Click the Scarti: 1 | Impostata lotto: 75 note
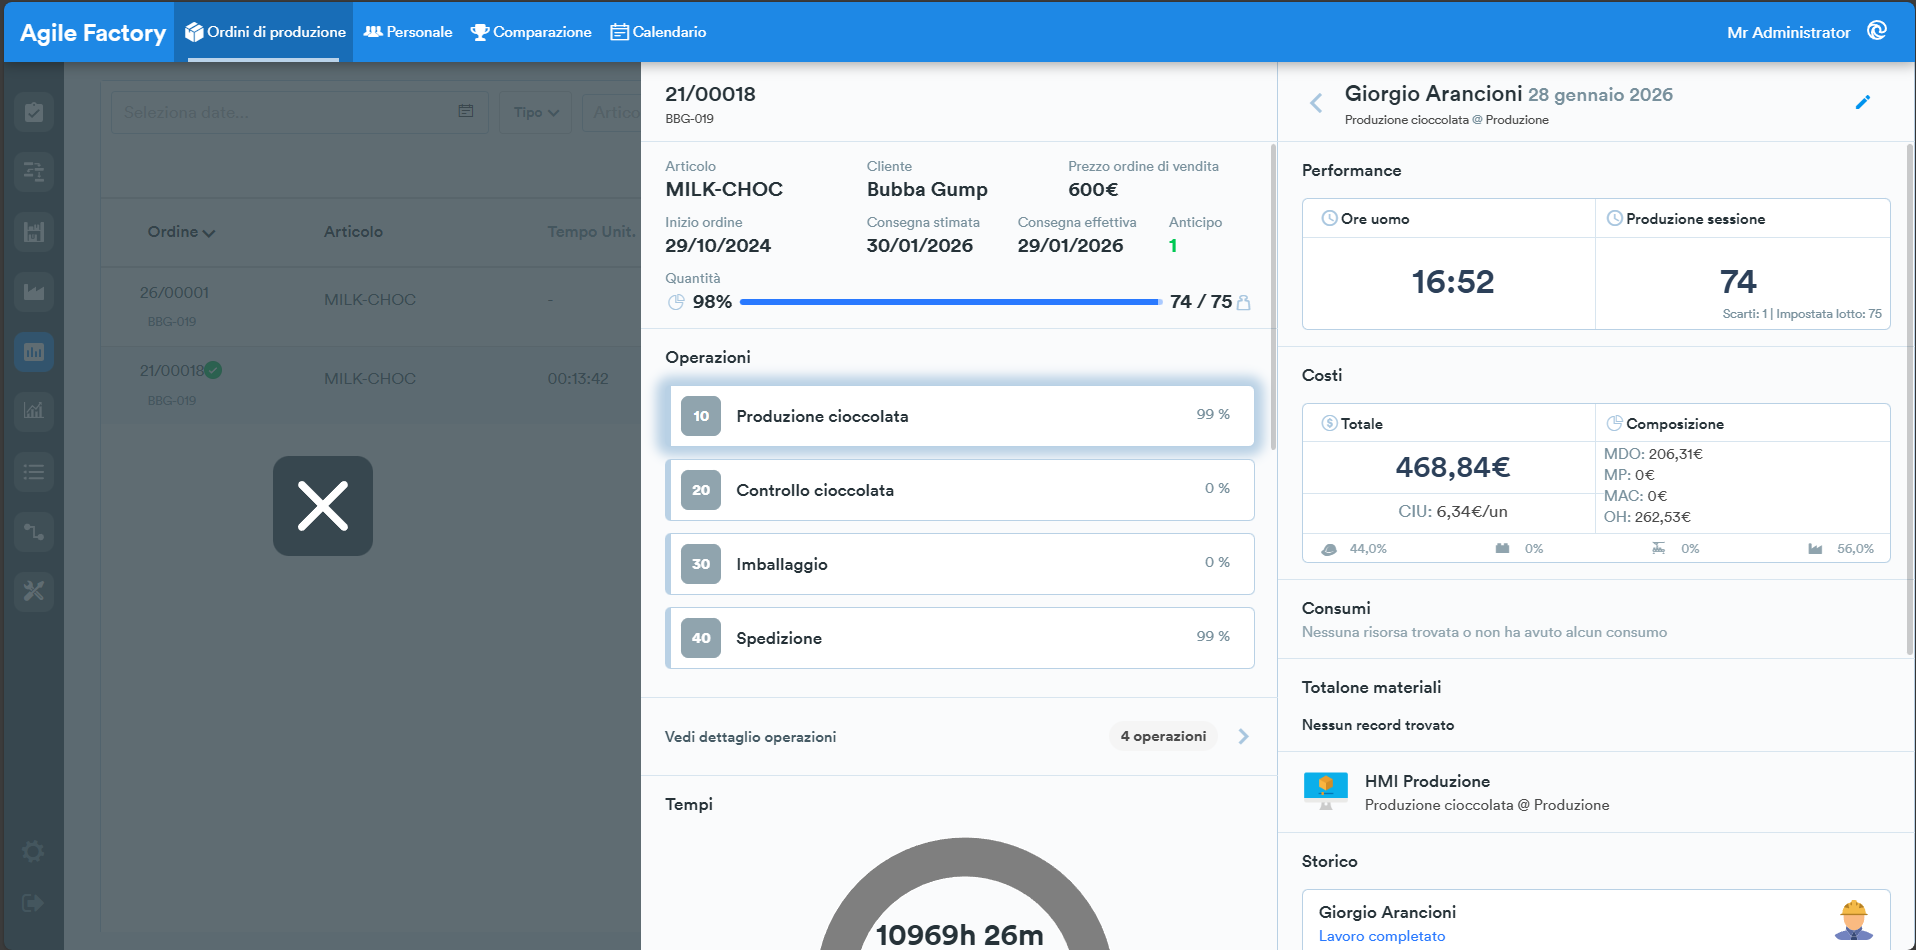Screen dimensions: 1916x950 tap(1802, 314)
